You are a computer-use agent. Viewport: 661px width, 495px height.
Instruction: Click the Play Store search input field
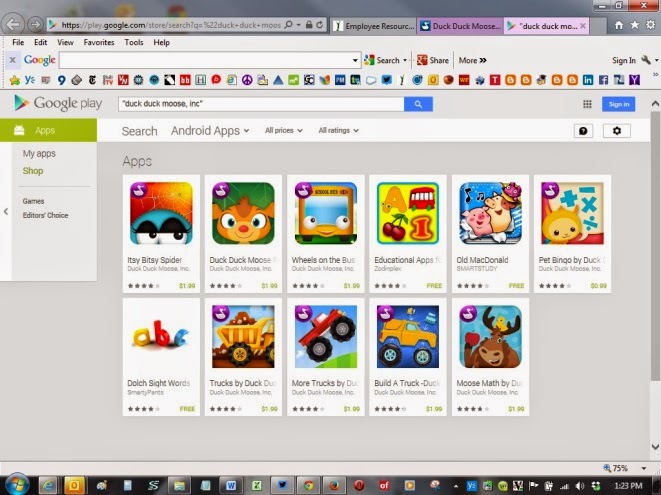(x=261, y=104)
